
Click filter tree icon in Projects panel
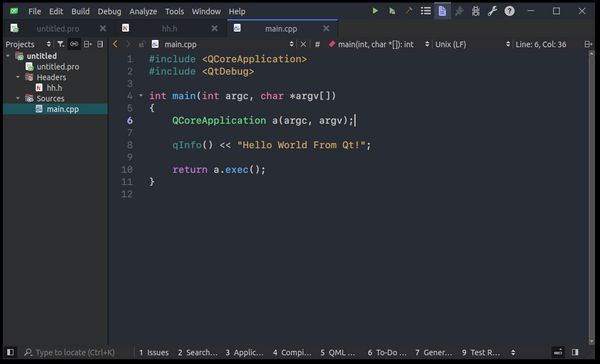coord(61,44)
